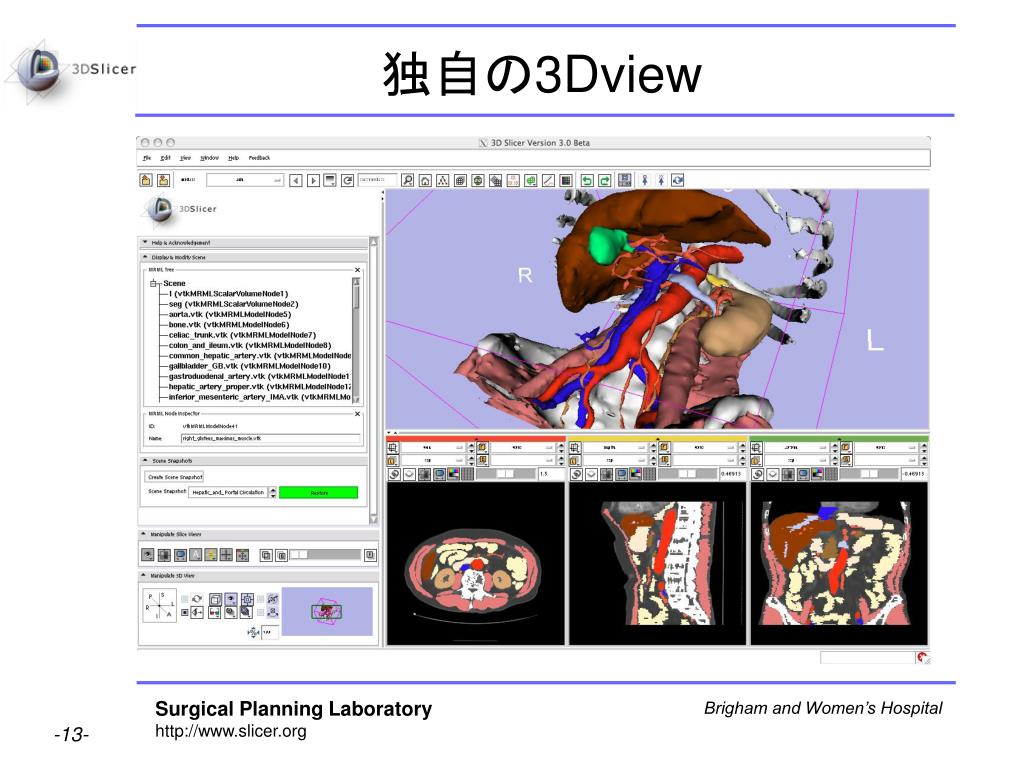
Task: Toggle green viewer fit-to-window icon
Action: pyautogui.click(x=788, y=474)
